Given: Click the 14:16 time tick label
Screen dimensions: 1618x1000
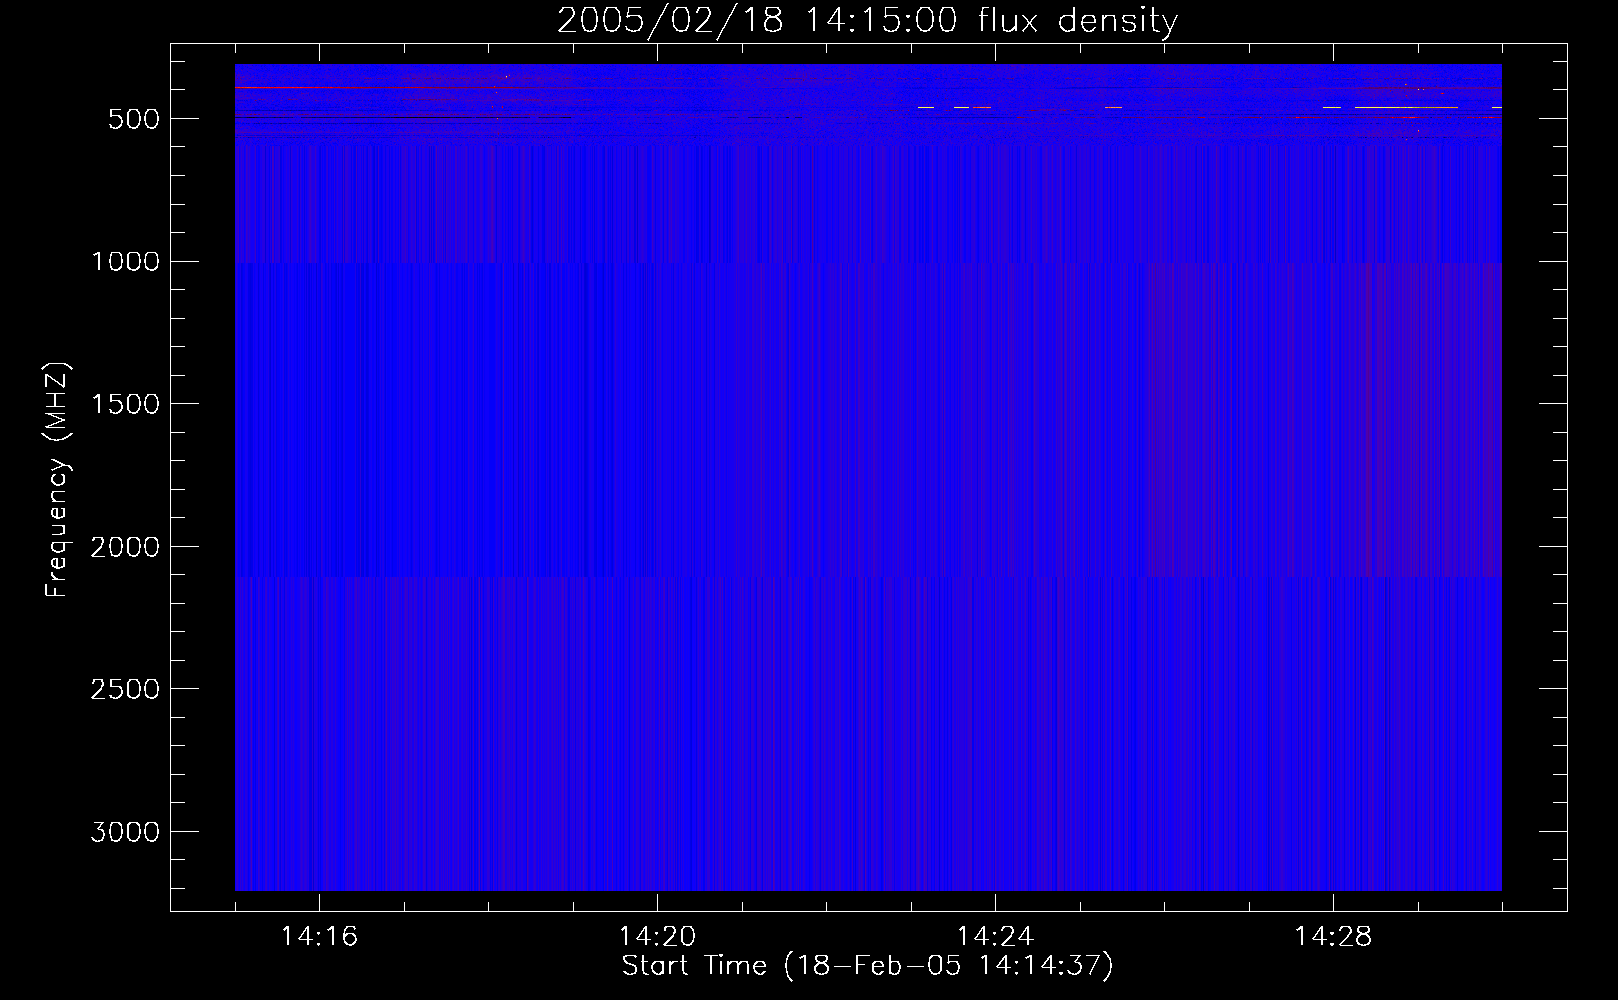Looking at the screenshot, I should click(319, 937).
